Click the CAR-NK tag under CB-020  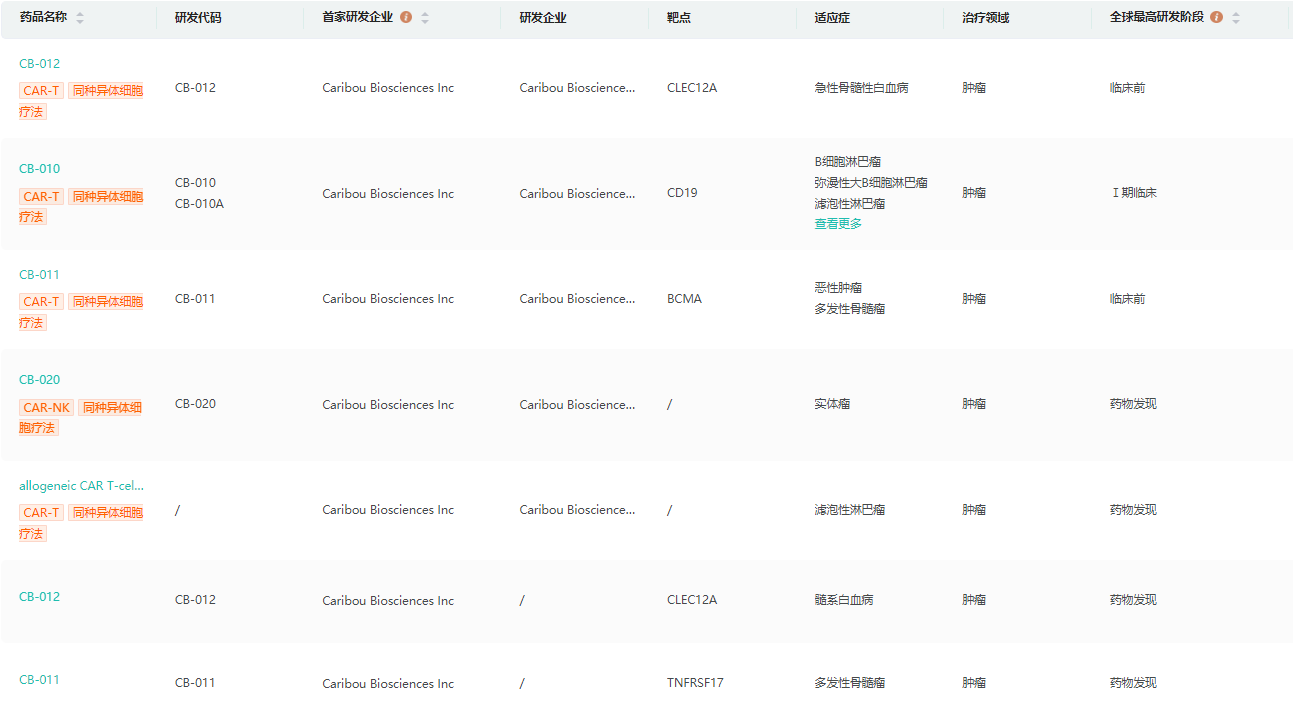point(46,407)
